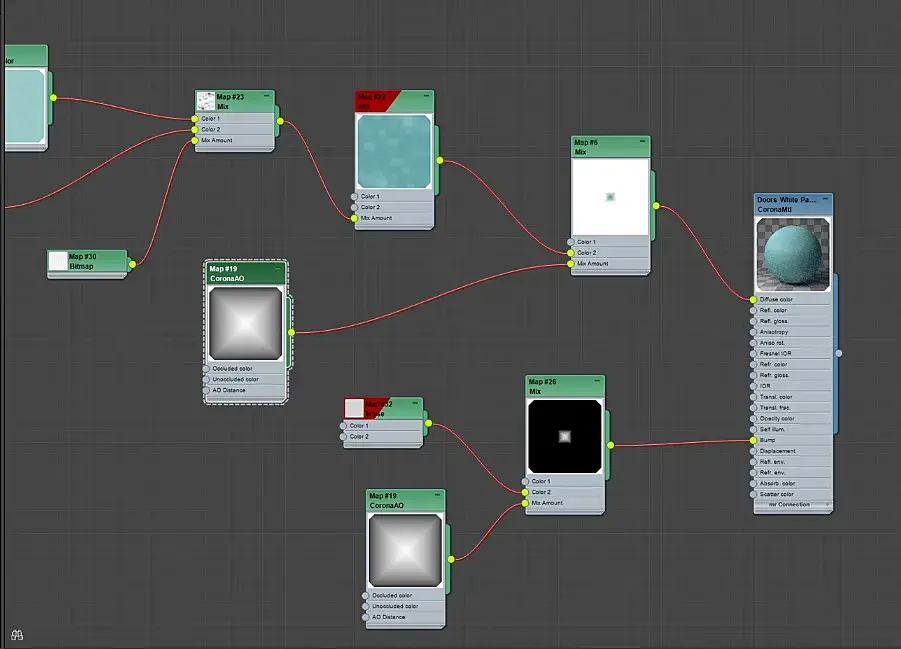Click the Color 1 socket on Map #22

tap(355, 197)
